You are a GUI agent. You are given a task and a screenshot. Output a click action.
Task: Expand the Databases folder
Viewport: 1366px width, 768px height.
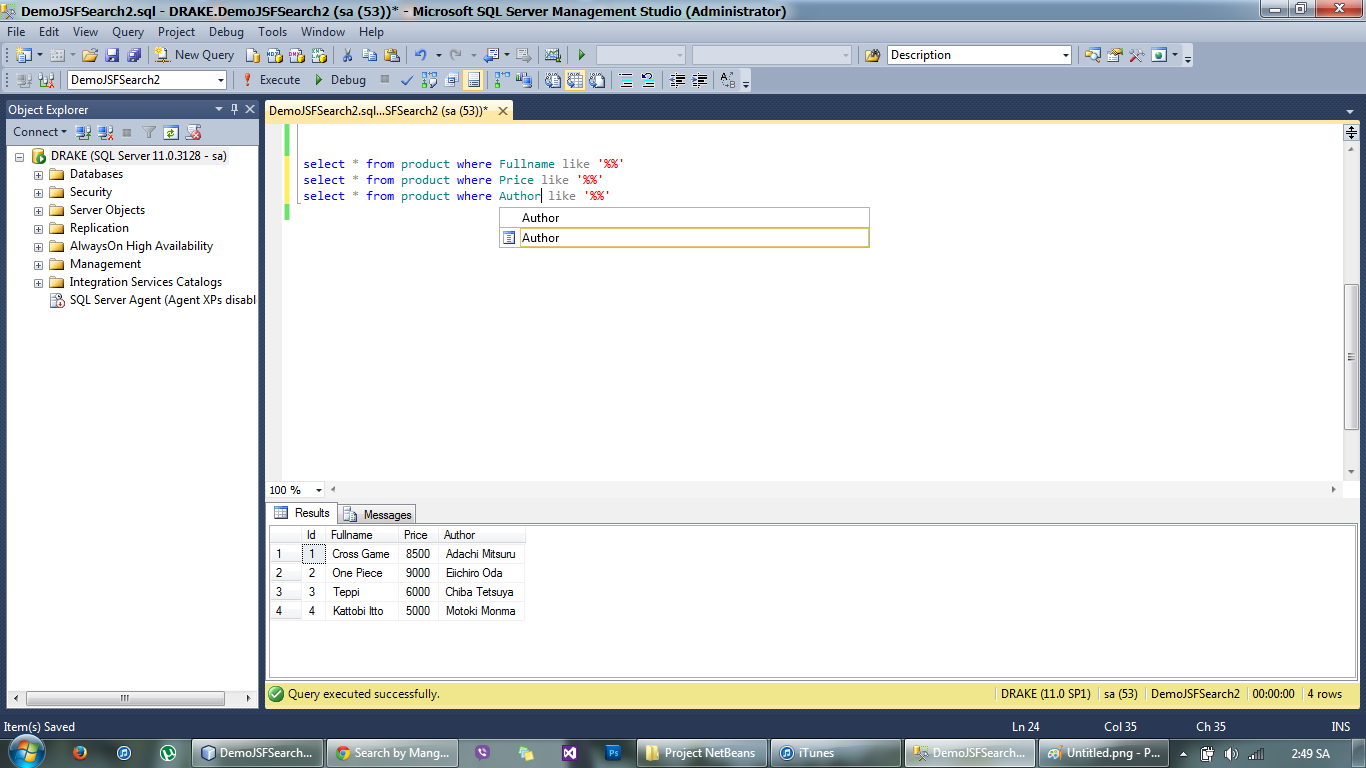[x=39, y=175]
